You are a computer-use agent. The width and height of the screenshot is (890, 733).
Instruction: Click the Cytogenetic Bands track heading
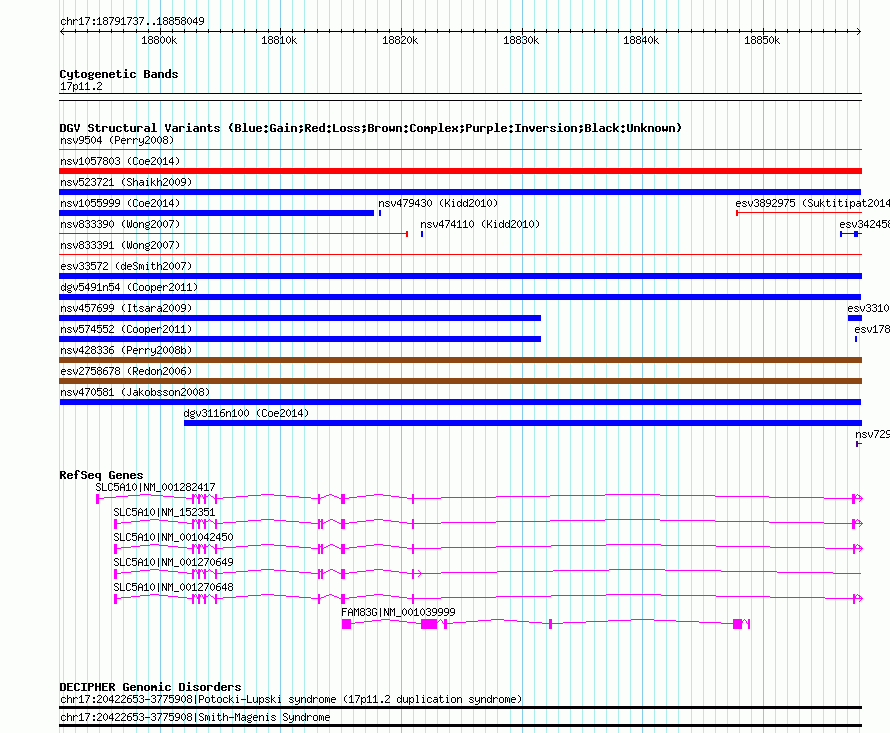coord(119,74)
